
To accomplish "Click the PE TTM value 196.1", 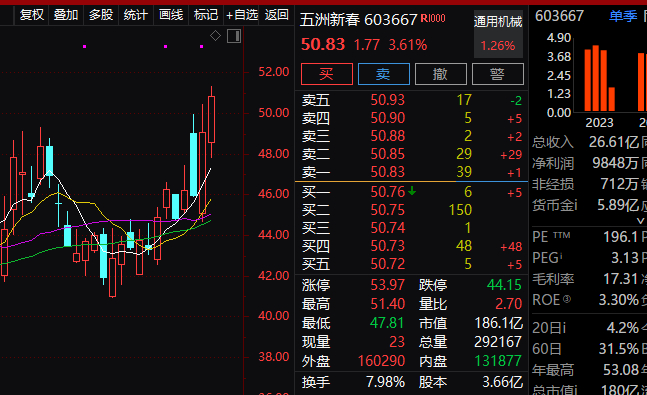I will [620, 237].
